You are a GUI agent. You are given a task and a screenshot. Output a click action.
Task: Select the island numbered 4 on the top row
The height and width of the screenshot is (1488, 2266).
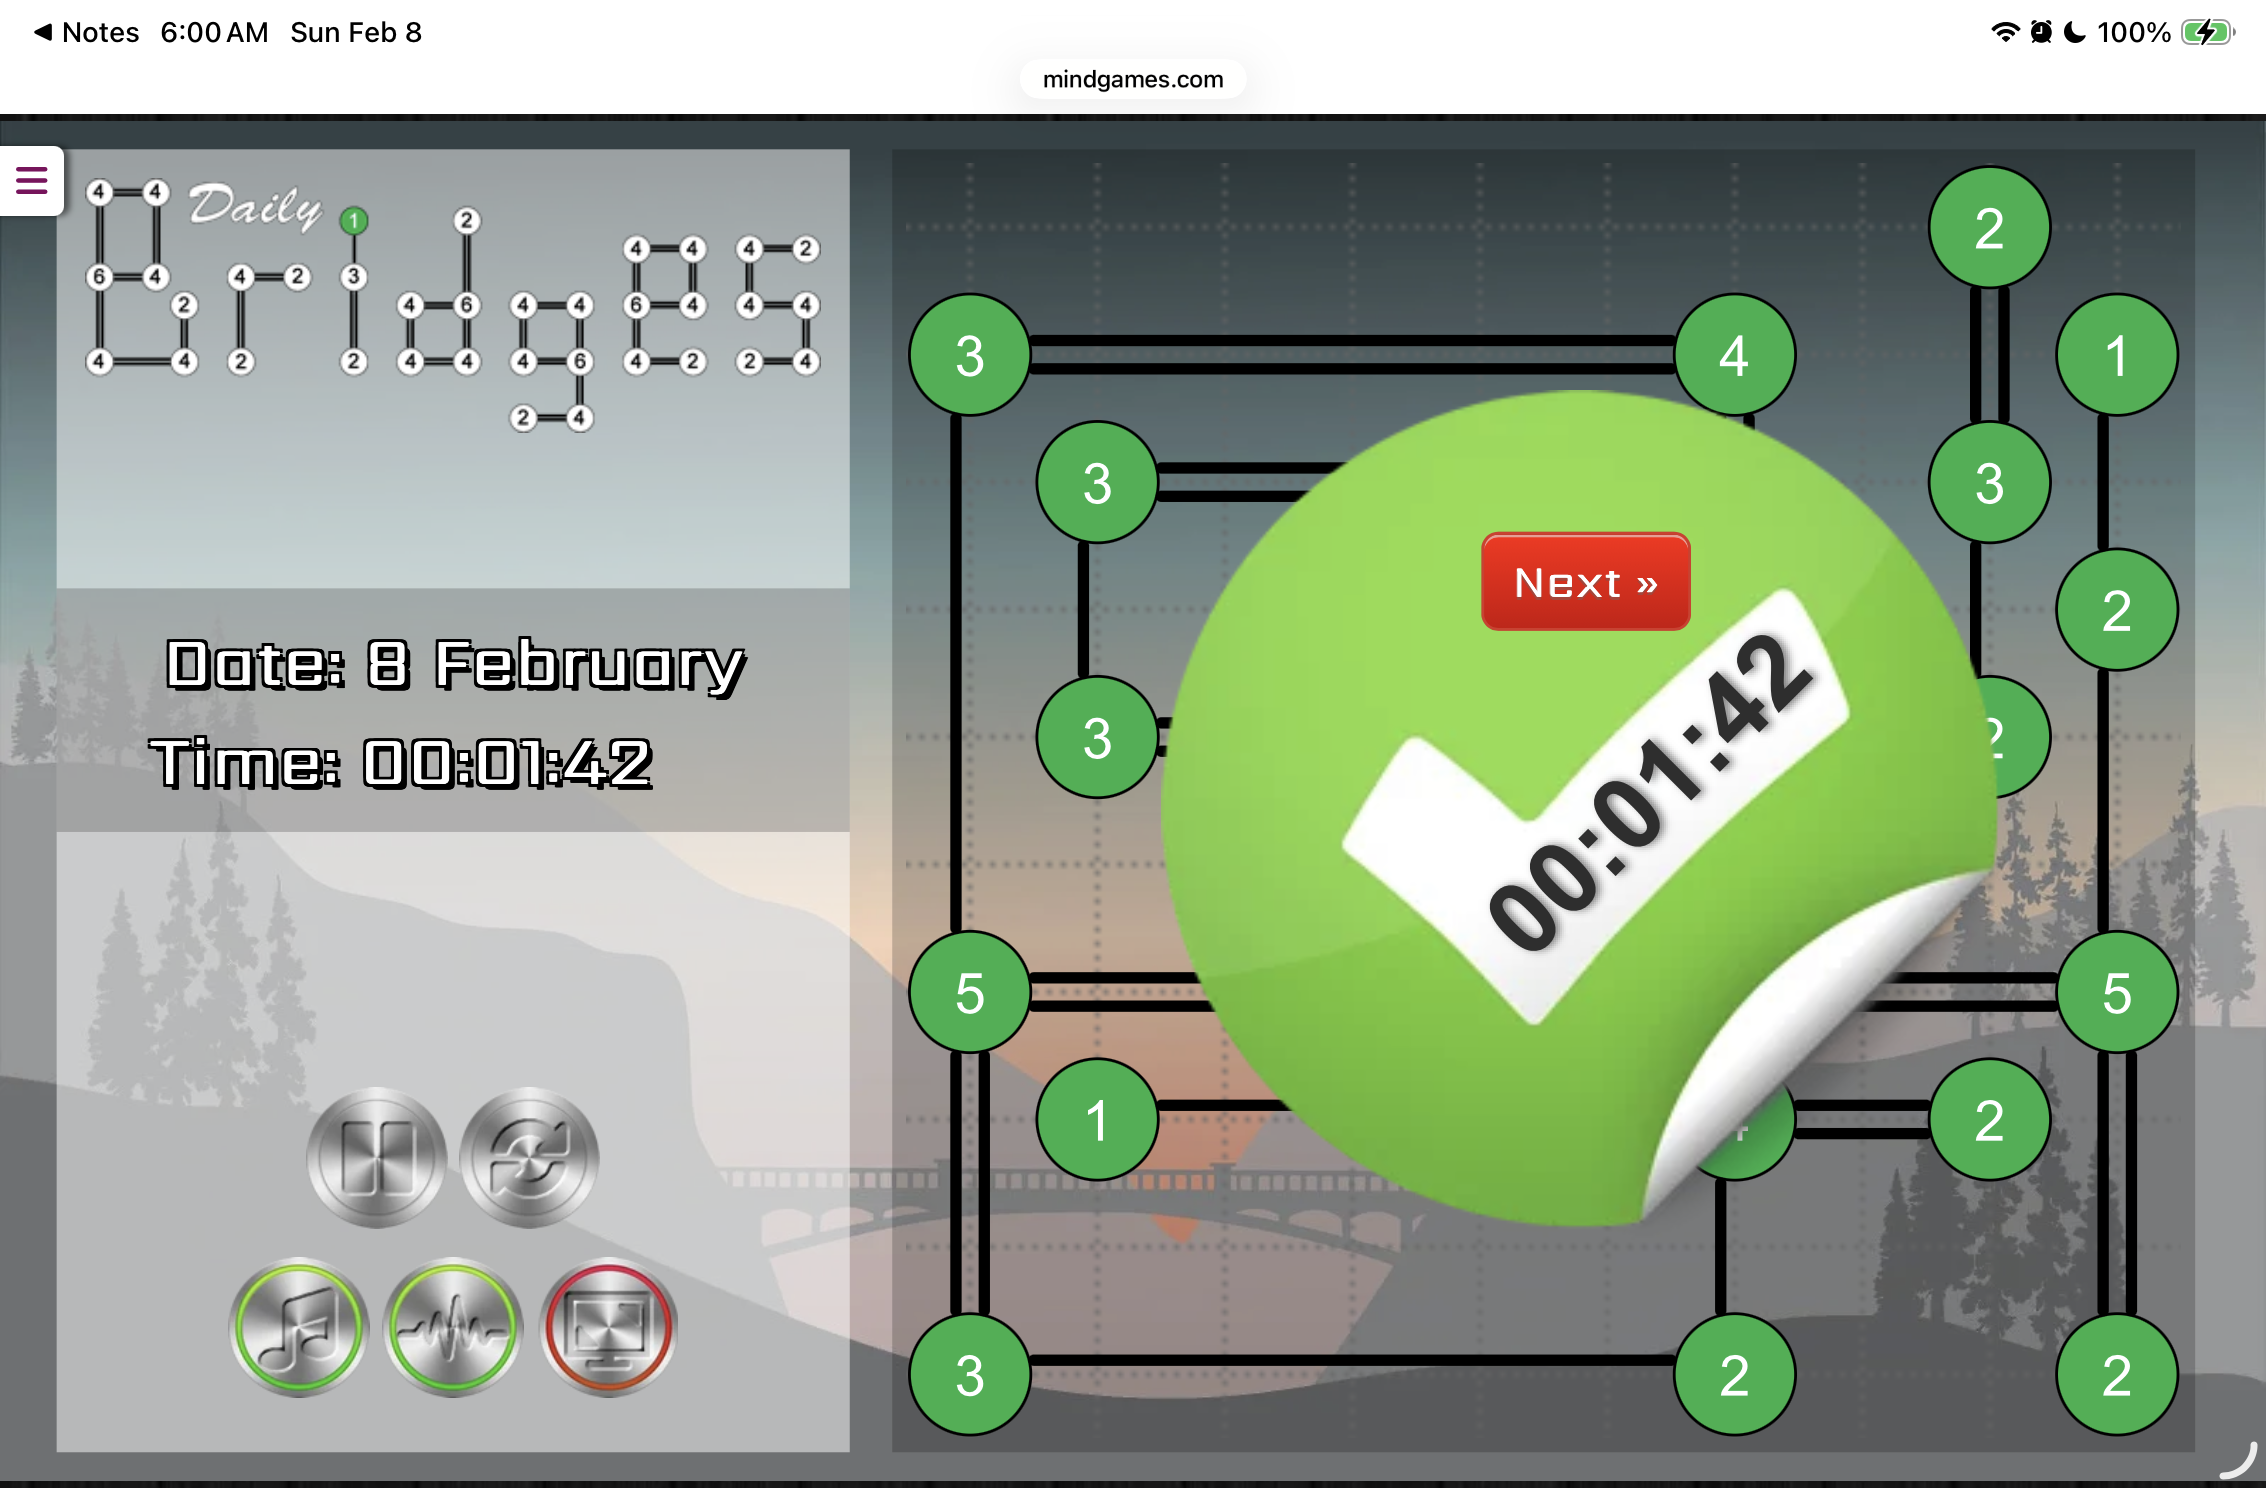(x=1734, y=355)
